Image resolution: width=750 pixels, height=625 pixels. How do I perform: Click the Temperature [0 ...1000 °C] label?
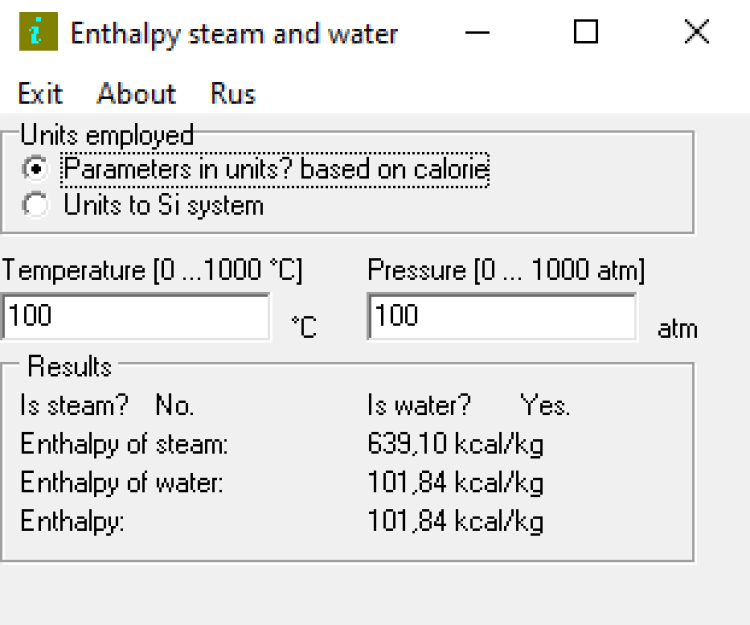[x=152, y=270]
